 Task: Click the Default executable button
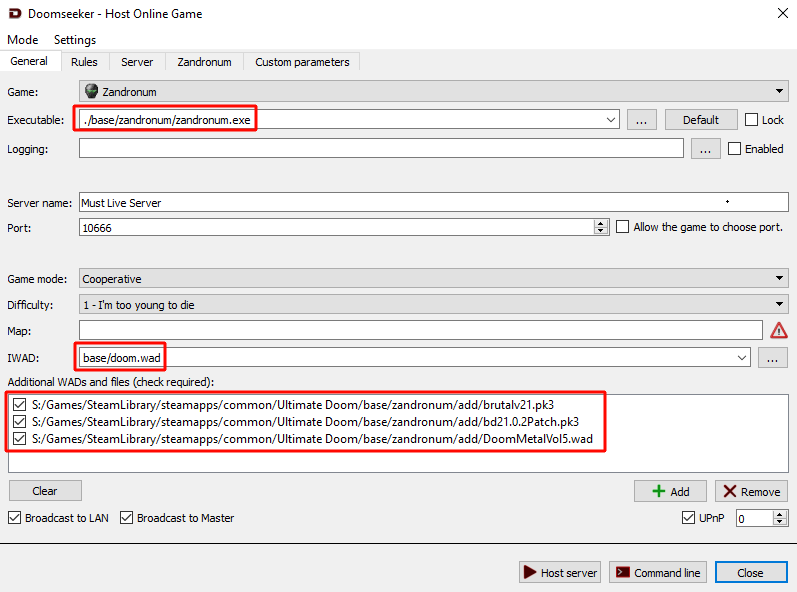click(701, 120)
